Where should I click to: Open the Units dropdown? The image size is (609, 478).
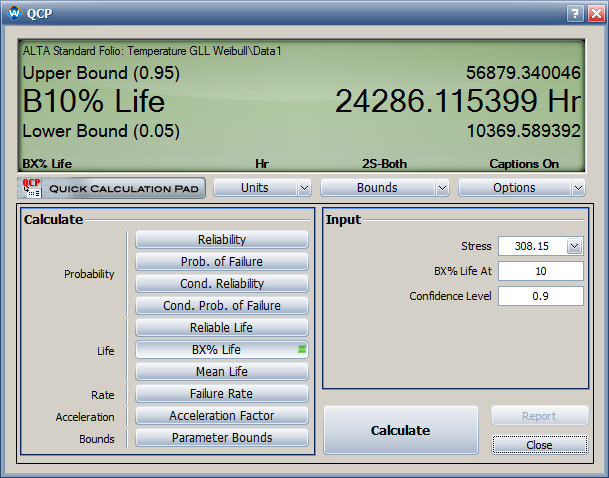pyautogui.click(x=262, y=188)
